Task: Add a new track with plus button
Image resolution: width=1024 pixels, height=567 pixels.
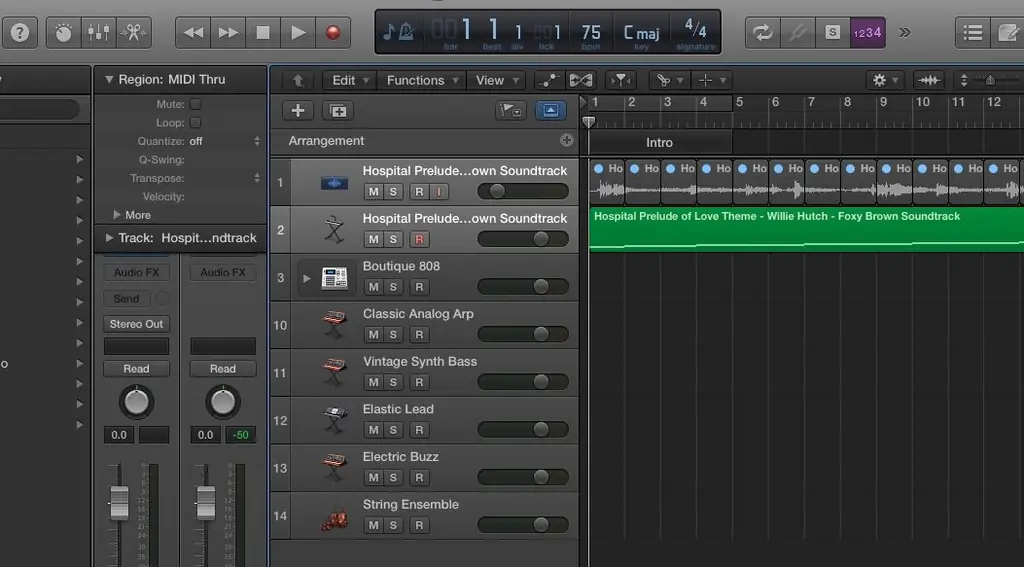Action: 298,110
